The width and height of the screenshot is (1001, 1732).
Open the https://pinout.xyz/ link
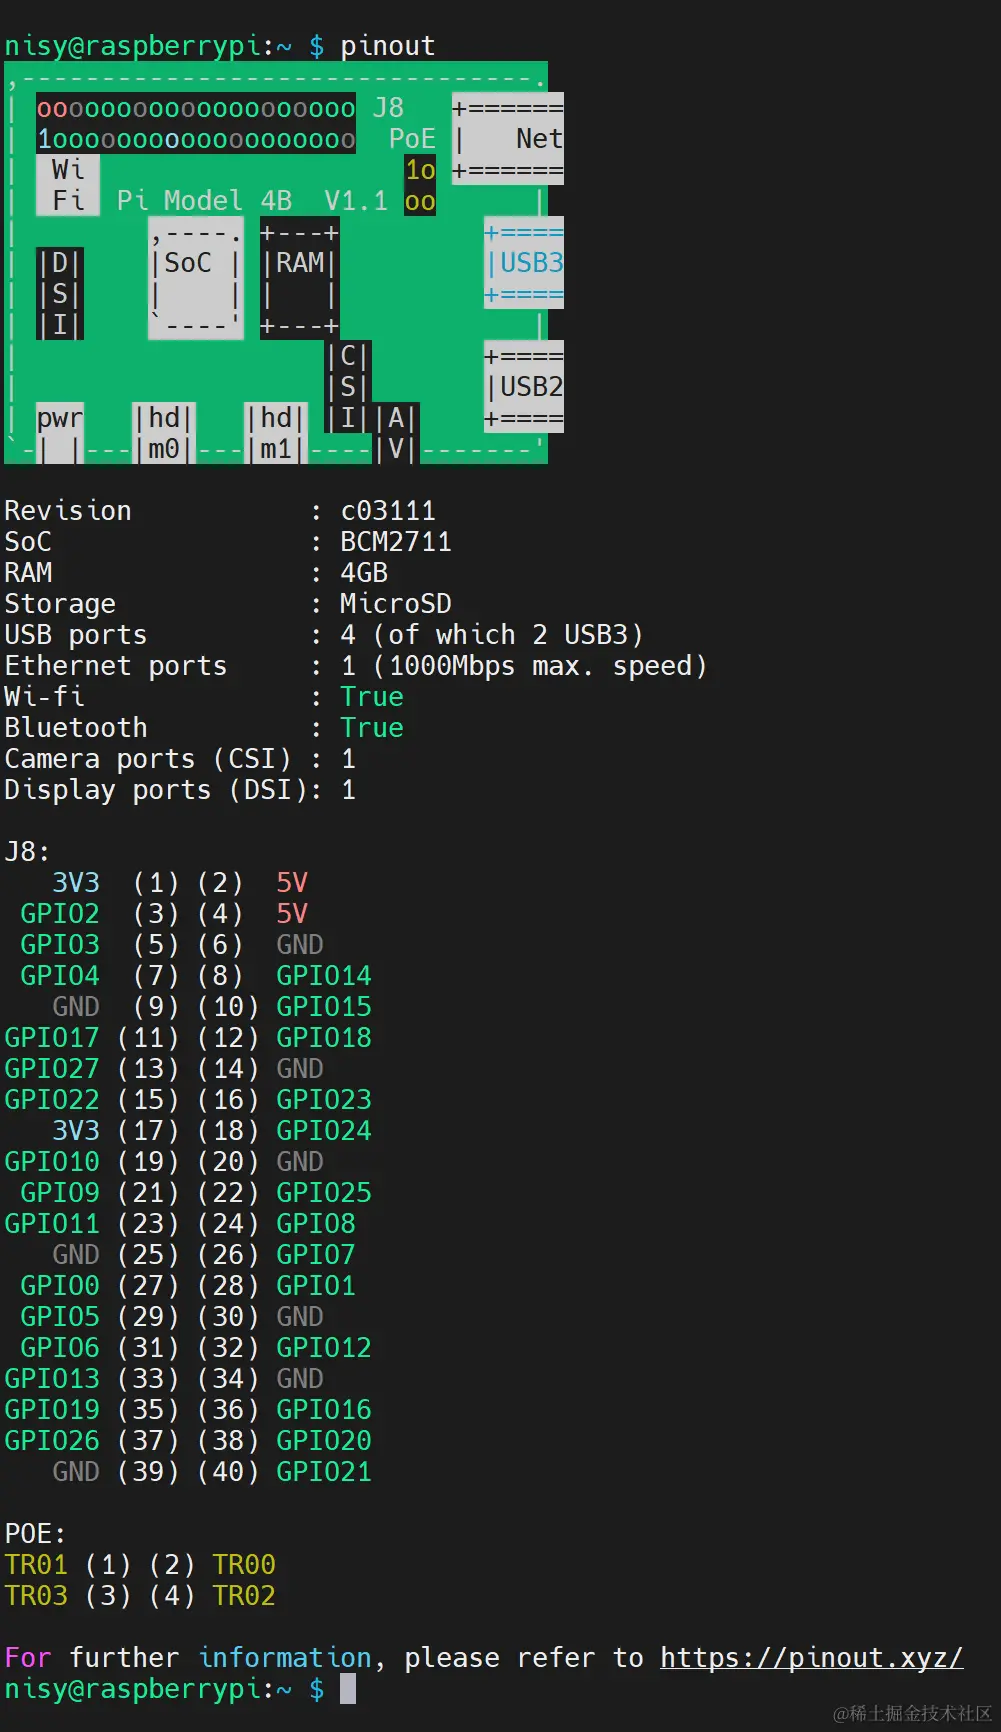click(811, 1657)
